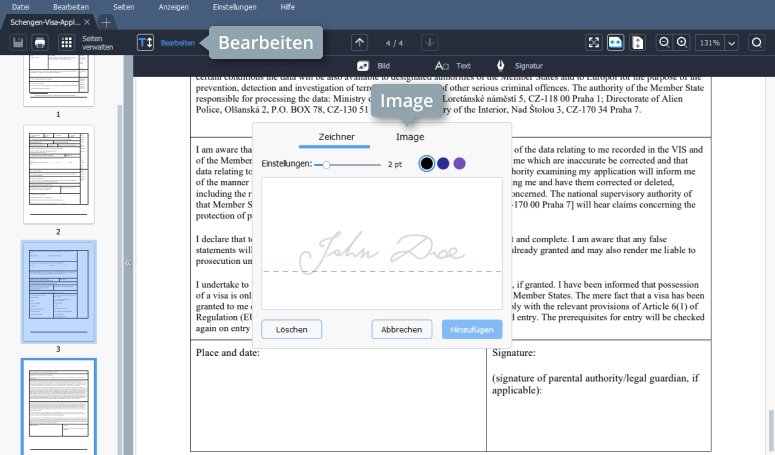Click inside the signature drawing area

pos(382,244)
